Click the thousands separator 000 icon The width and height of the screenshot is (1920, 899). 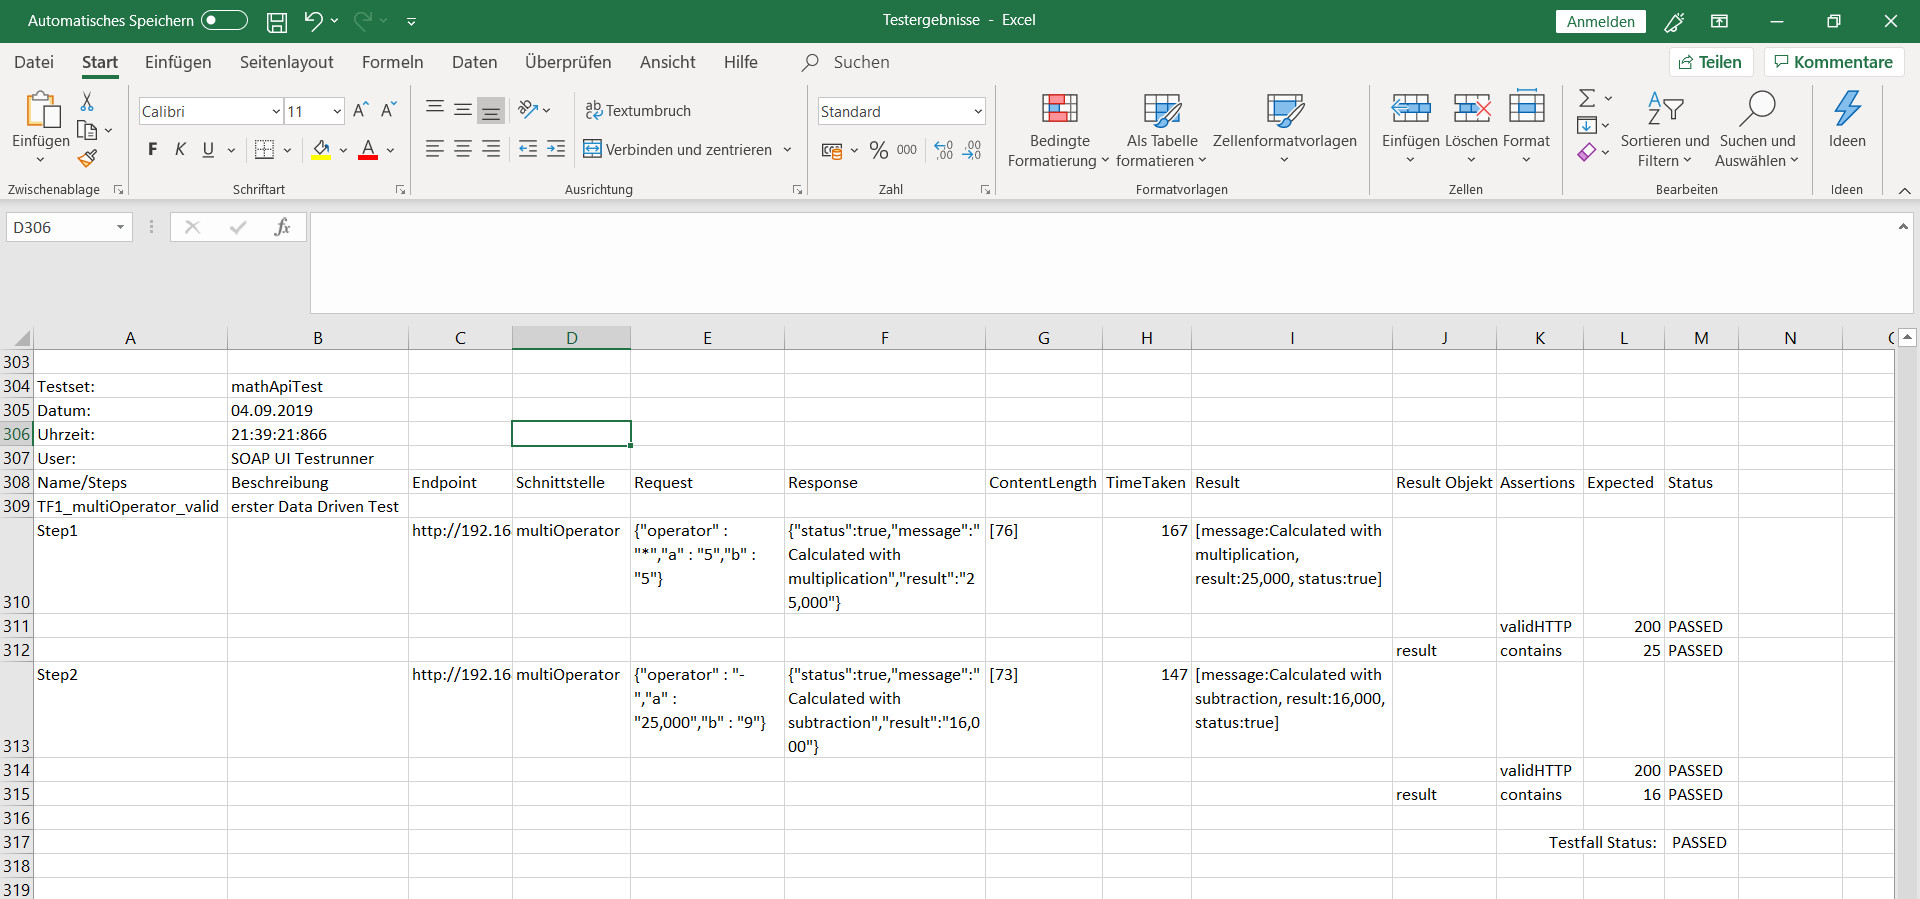[x=907, y=150]
